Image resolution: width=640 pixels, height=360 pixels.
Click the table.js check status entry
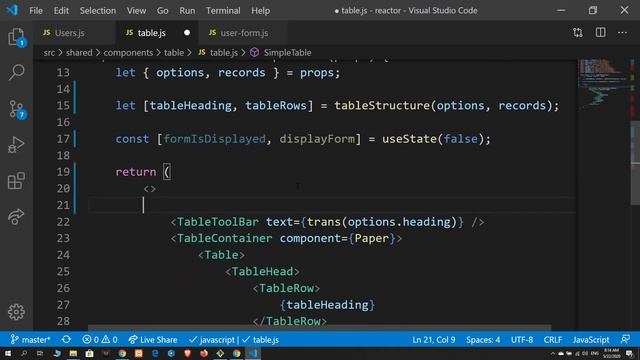coord(260,340)
